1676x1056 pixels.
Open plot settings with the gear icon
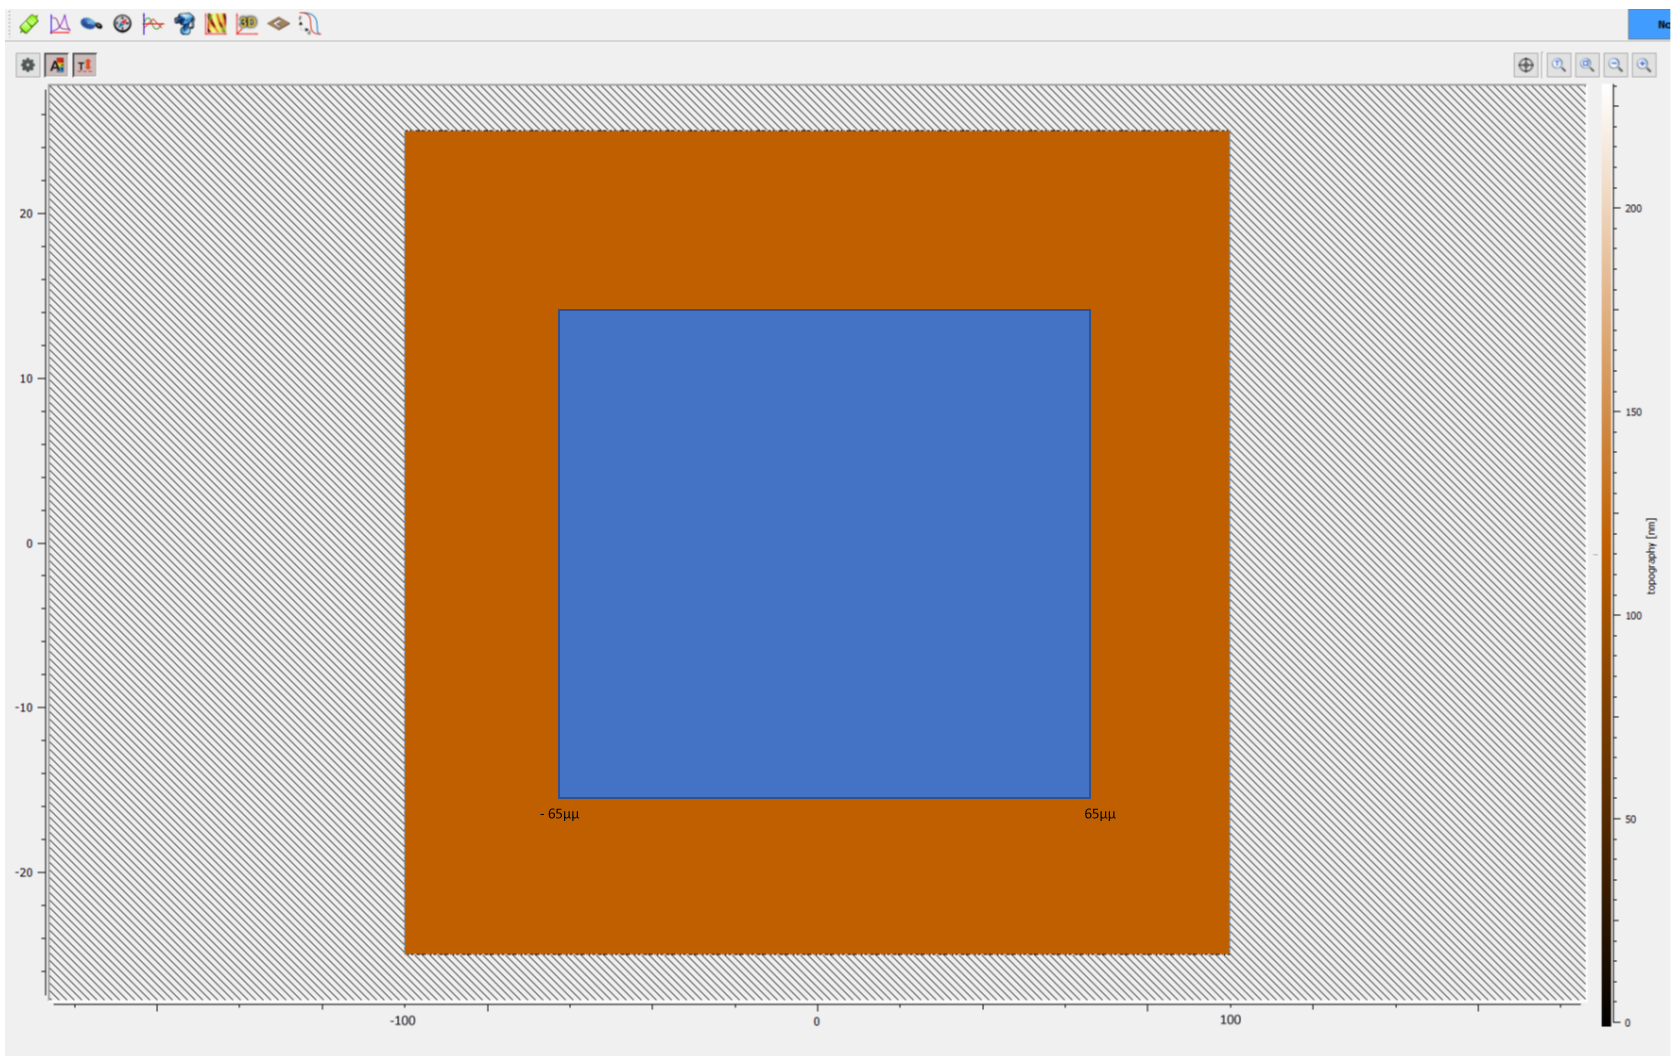28,65
